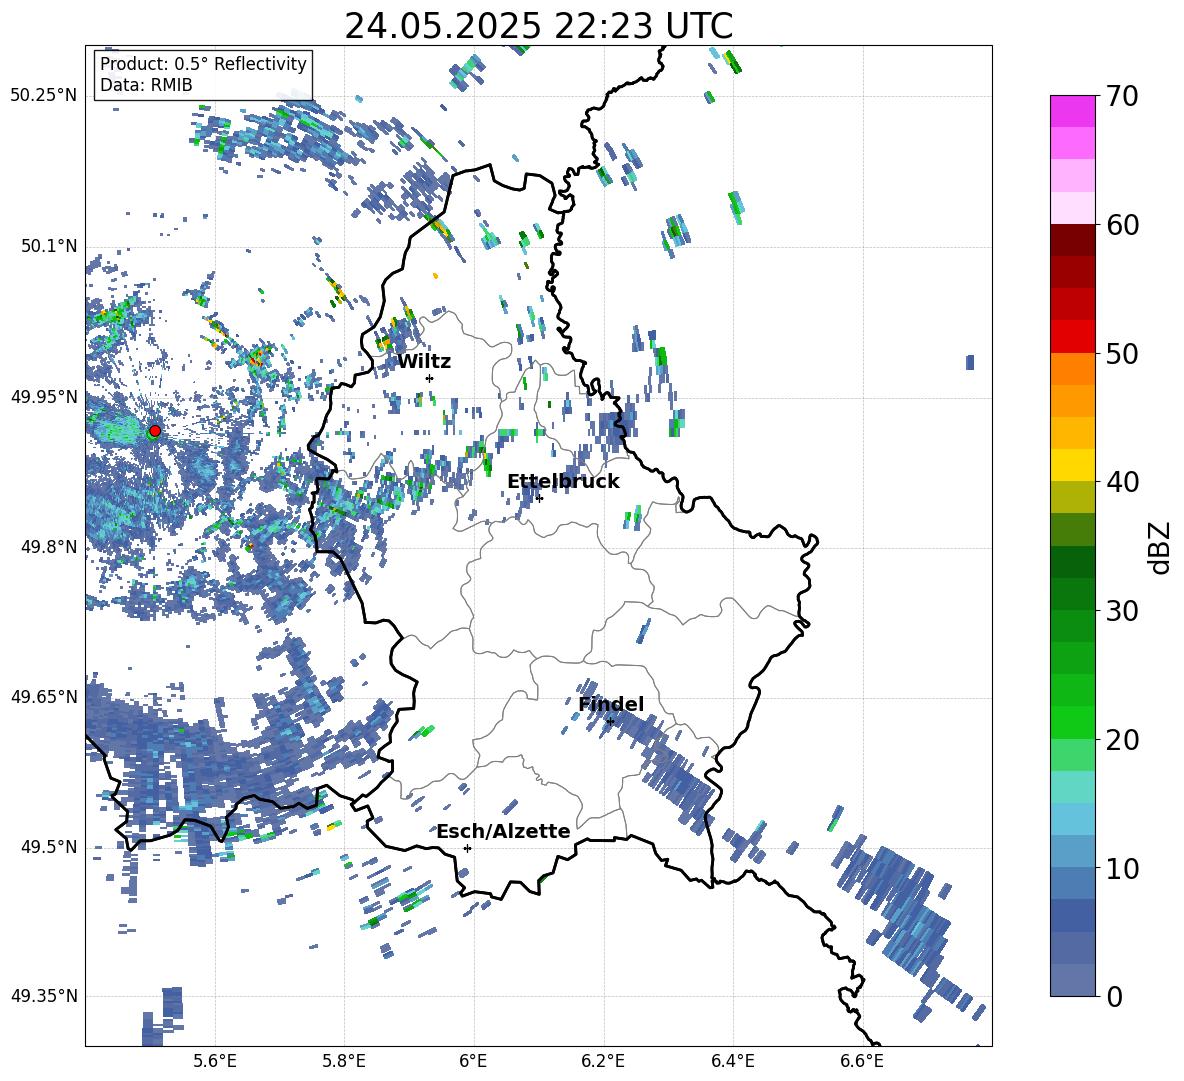Screen dimensions: 1184x1081
Task: Click the 5.6°E longitude label
Action: (x=215, y=1061)
